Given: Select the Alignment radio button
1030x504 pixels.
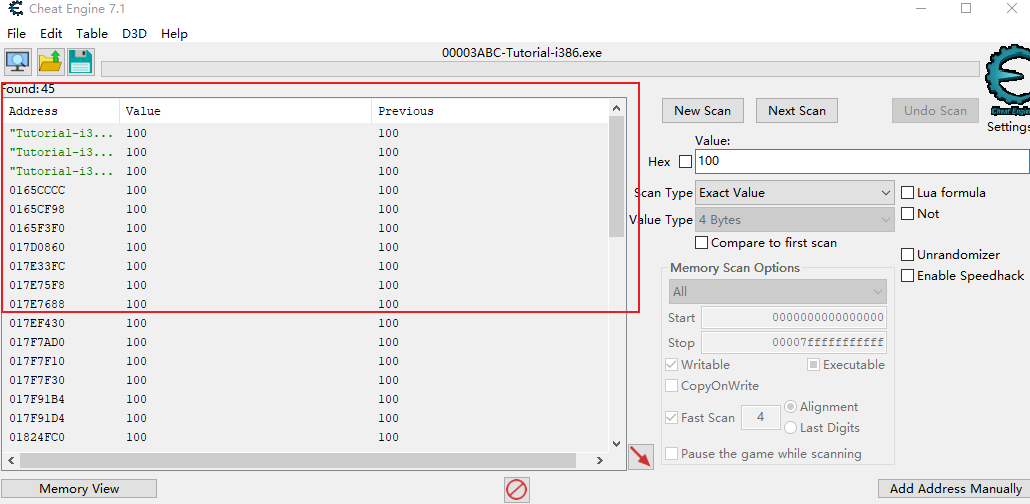Looking at the screenshot, I should point(791,407).
